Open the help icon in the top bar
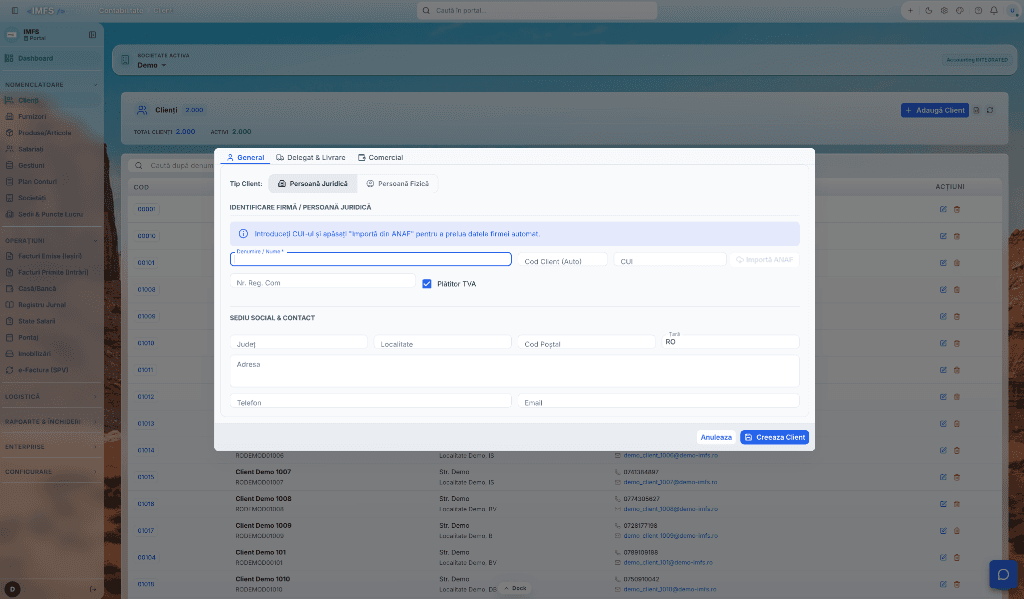 point(978,10)
